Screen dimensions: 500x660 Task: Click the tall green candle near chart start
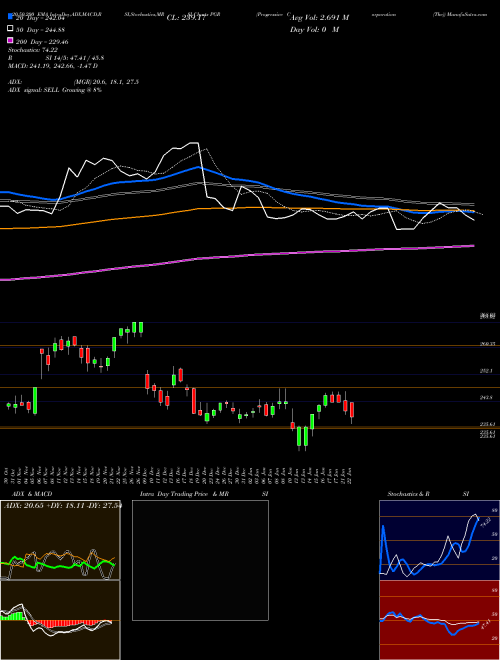coord(35,401)
